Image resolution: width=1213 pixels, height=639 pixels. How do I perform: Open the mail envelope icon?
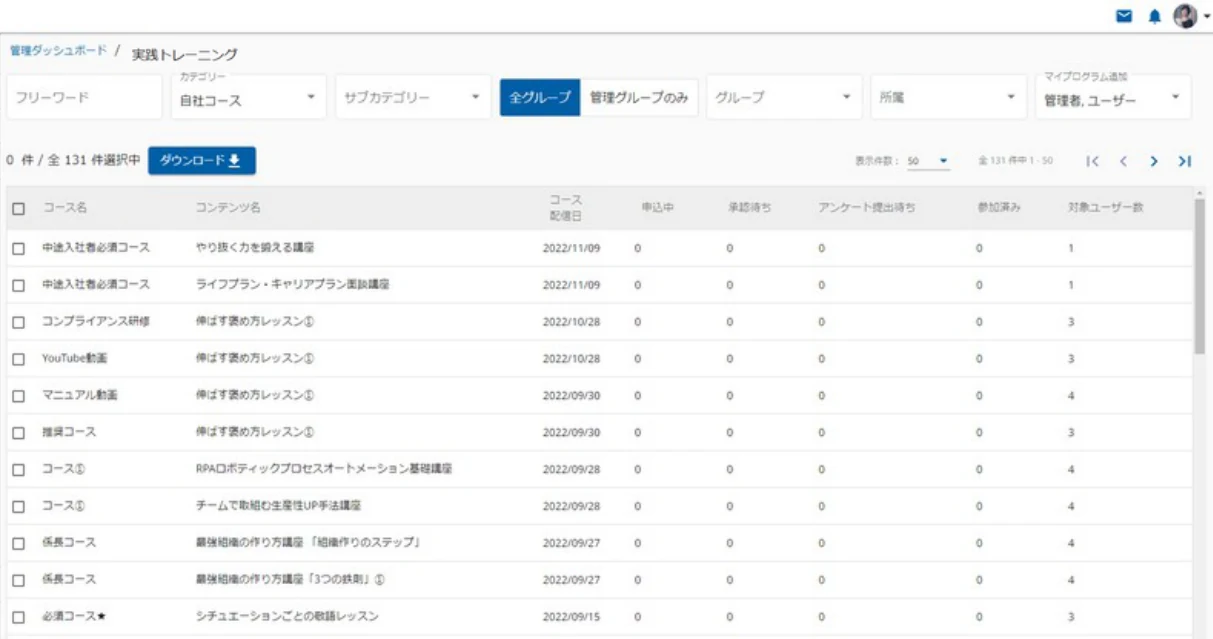pyautogui.click(x=1125, y=16)
